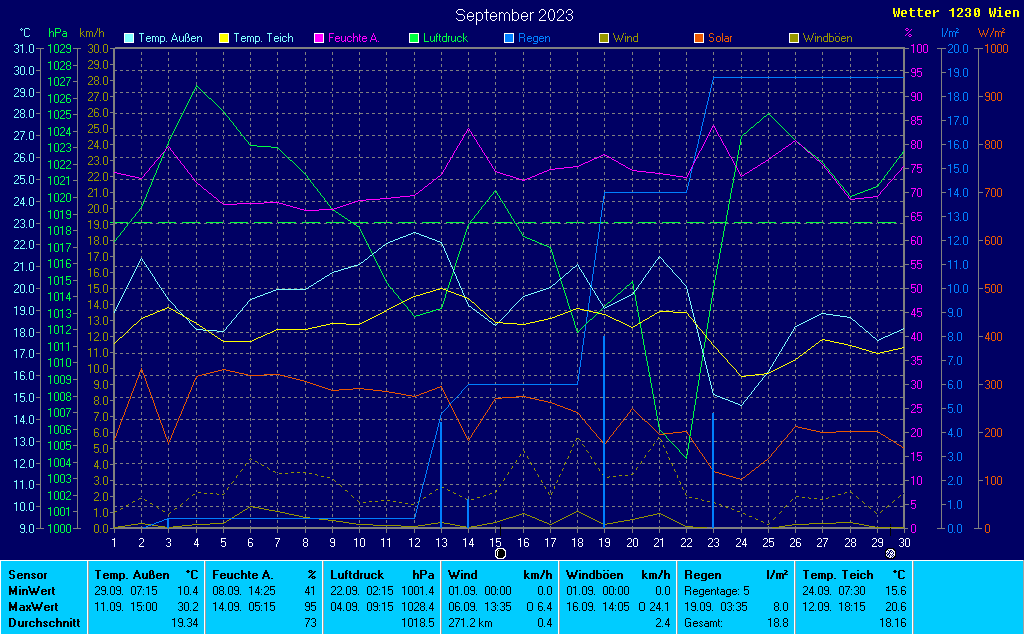Select the 'Windböen' legend label
Image resolution: width=1024 pixels, height=634 pixels.
[827, 38]
